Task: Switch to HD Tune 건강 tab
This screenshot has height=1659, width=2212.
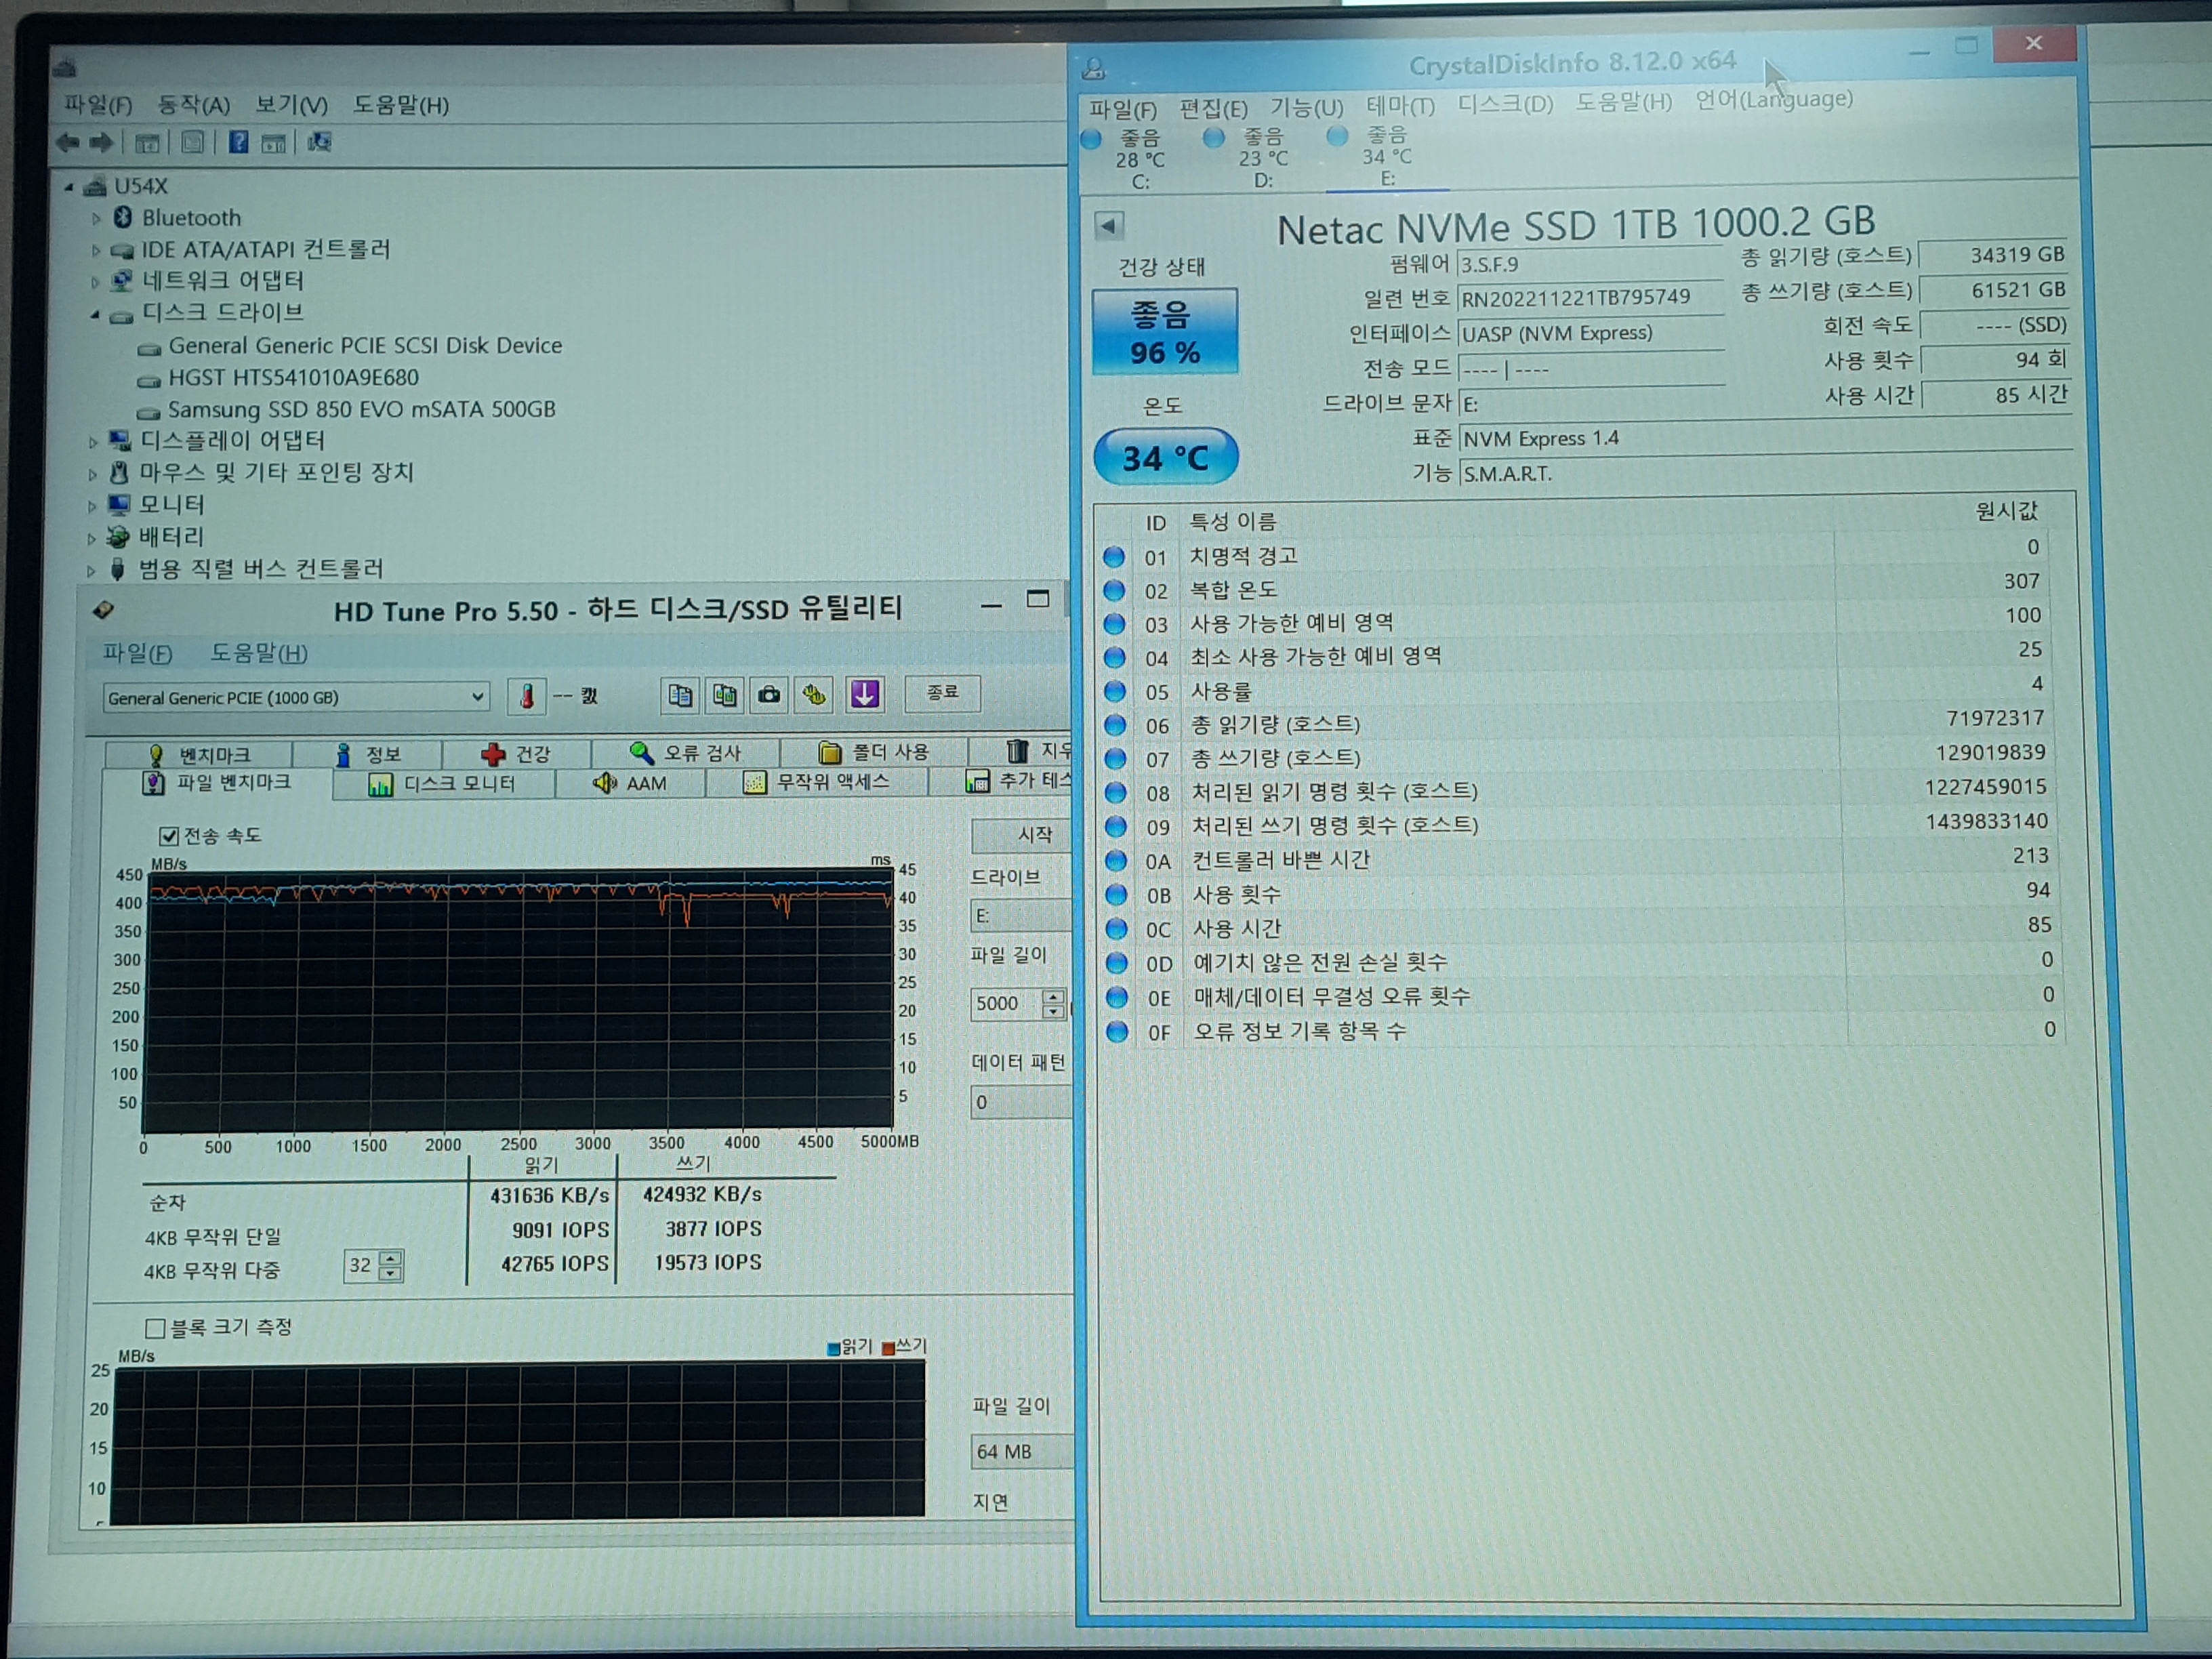Action: (x=516, y=753)
